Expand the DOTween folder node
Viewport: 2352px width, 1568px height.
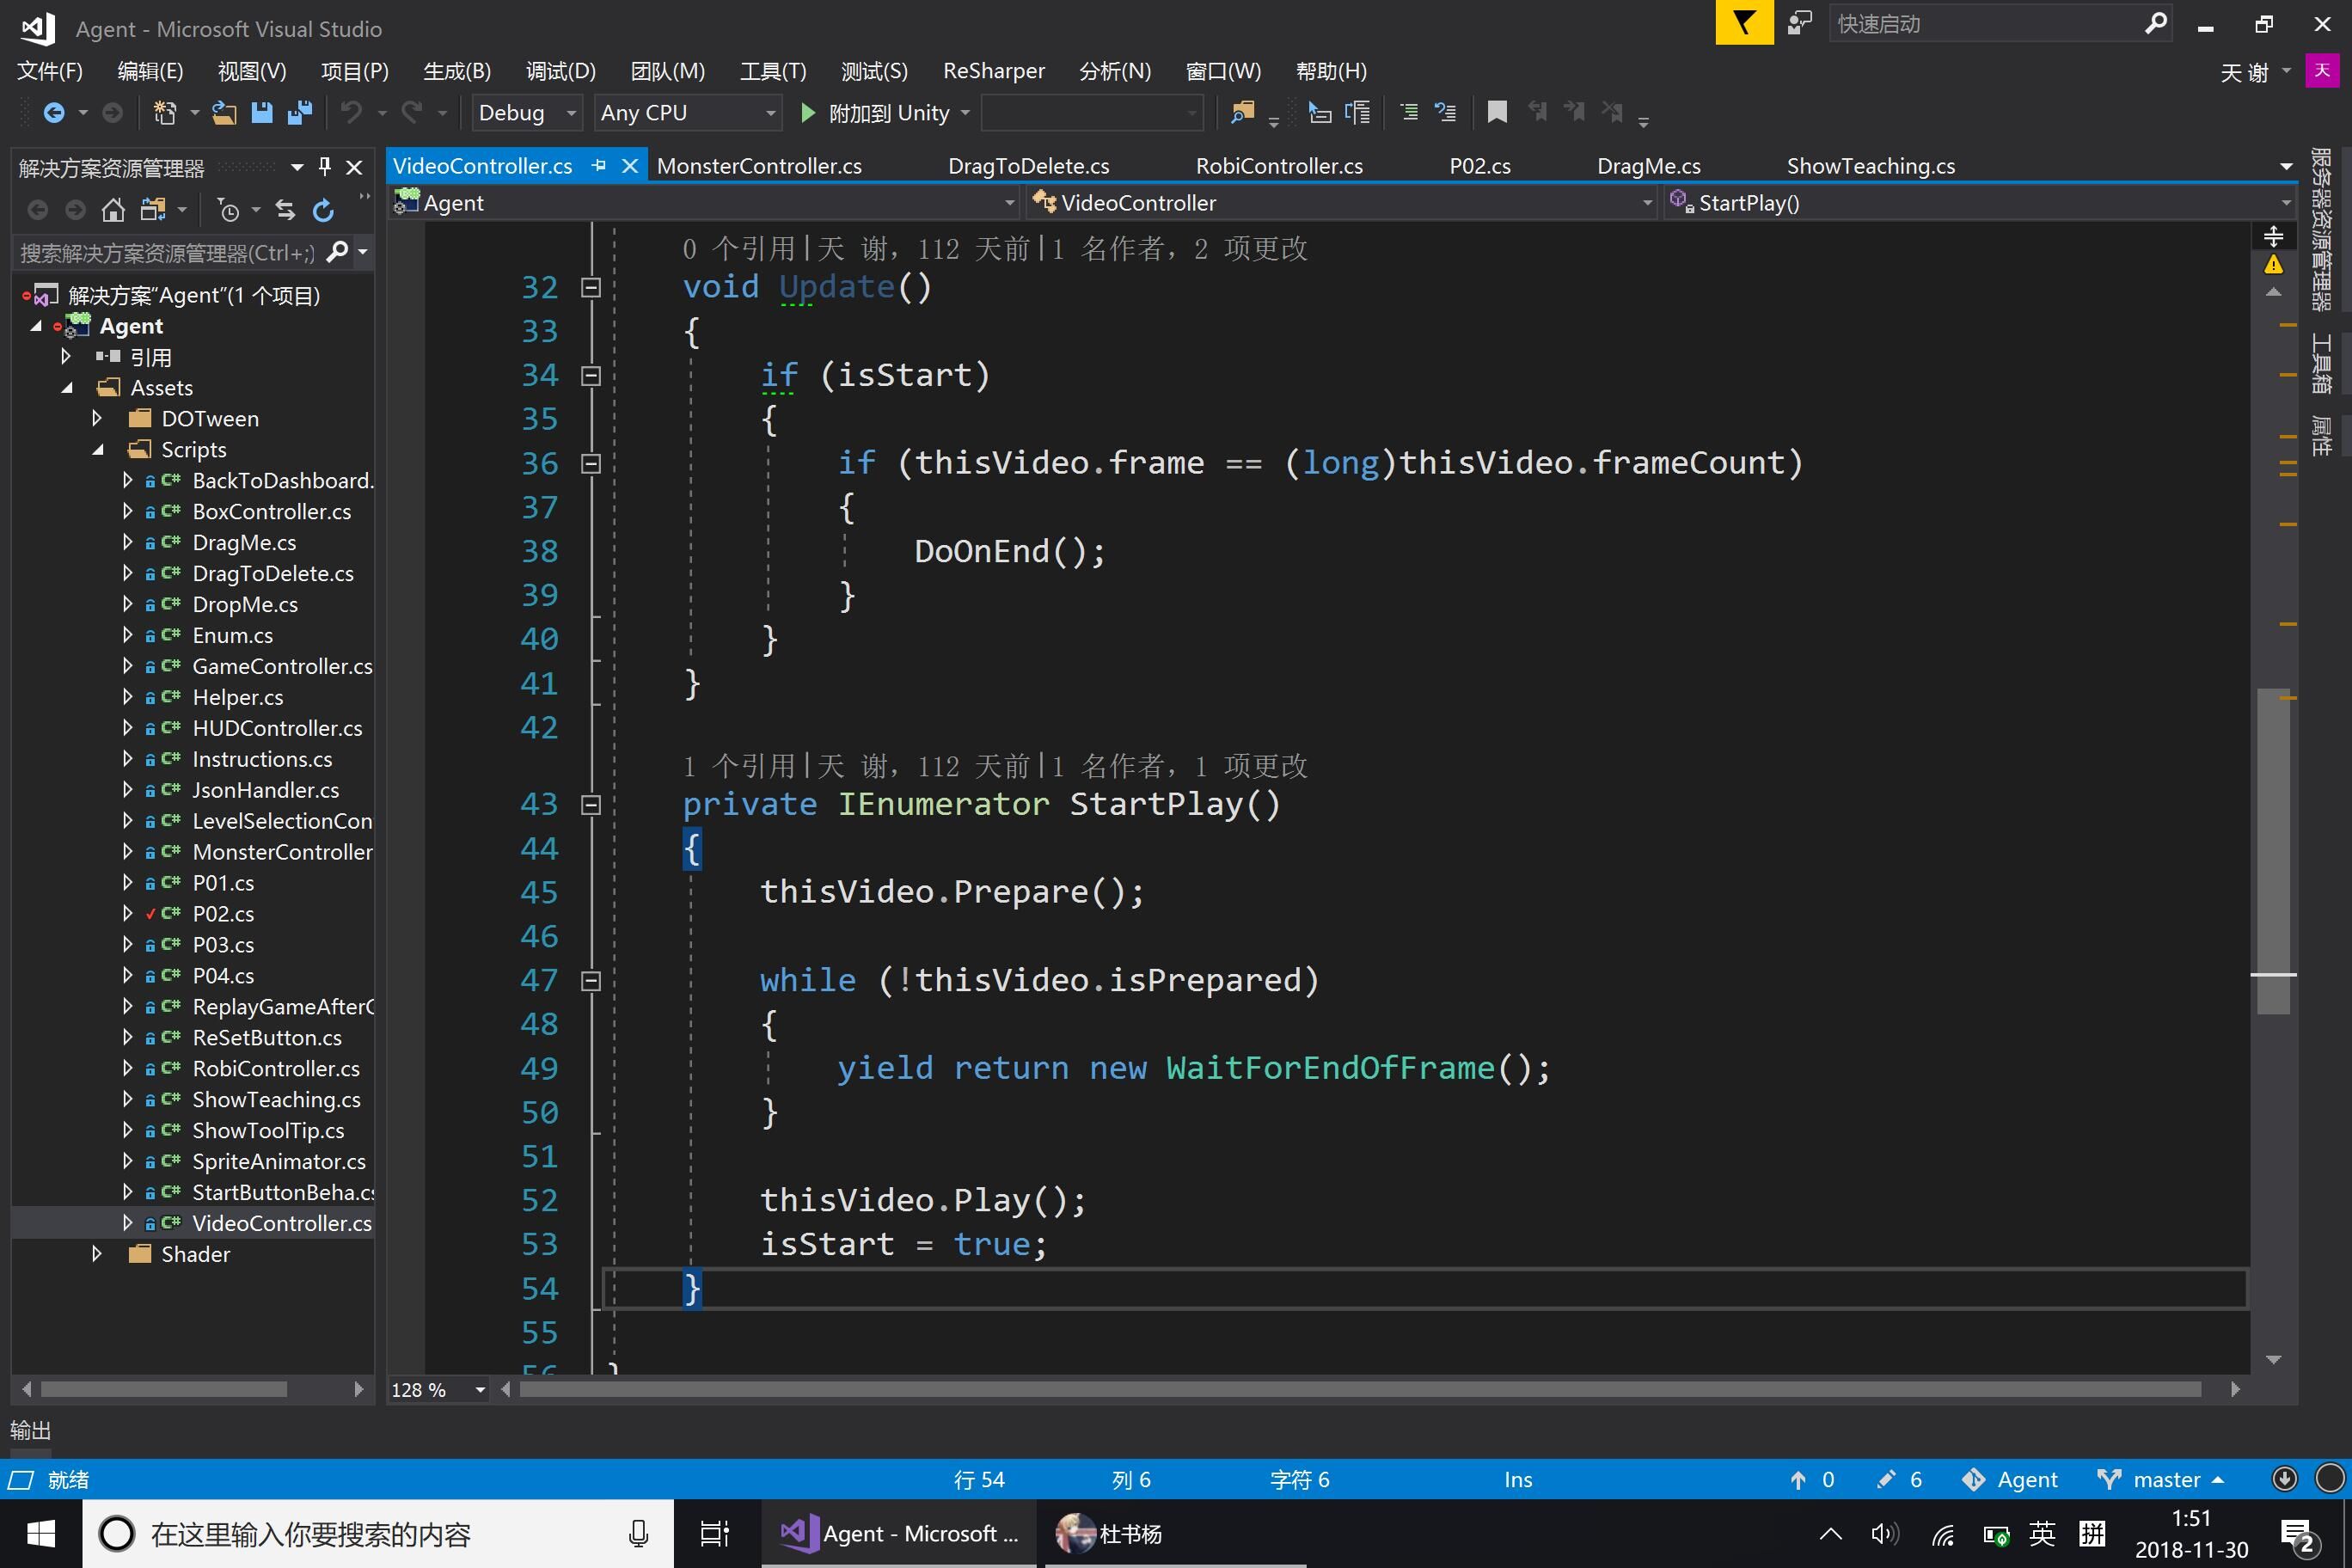[x=97, y=418]
